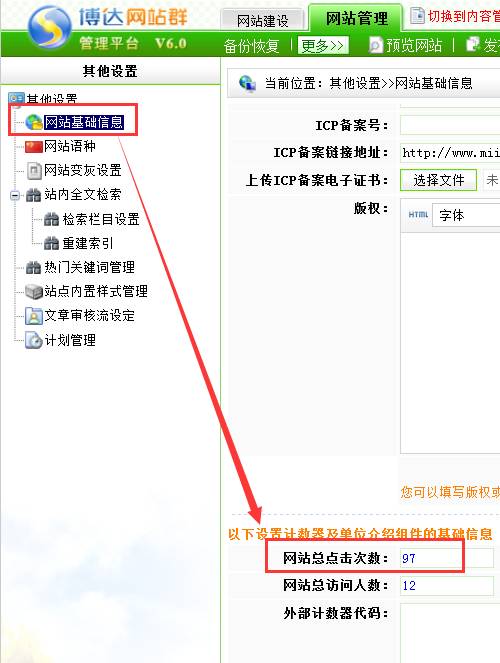The height and width of the screenshot is (663, 500).
Task: Open the 预览网站 link
Action: [406, 45]
